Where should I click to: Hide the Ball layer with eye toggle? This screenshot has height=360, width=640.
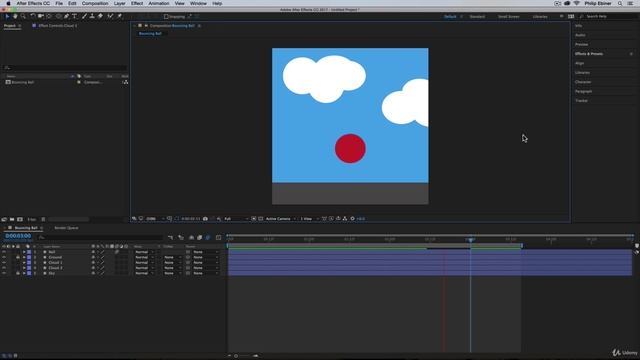[4, 252]
